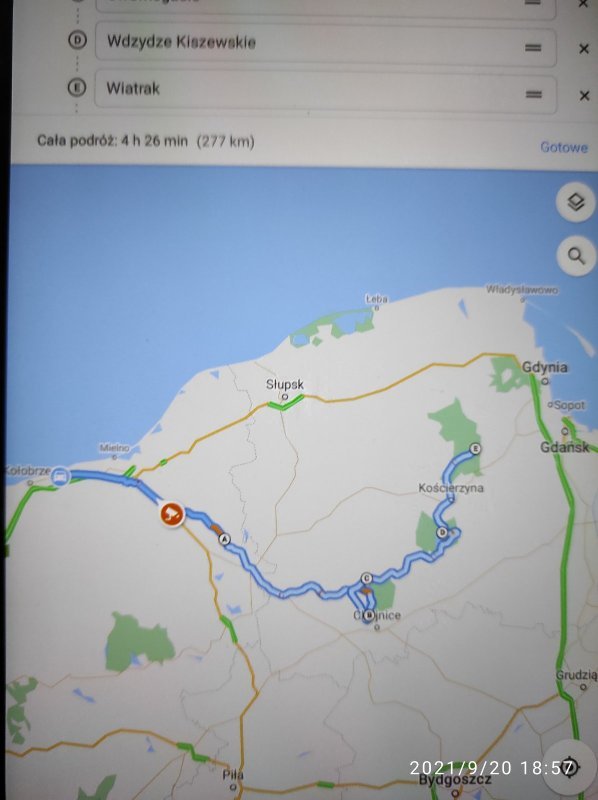
Task: Edit the Wdzydze Kiszewskie destination field
Action: 326,44
